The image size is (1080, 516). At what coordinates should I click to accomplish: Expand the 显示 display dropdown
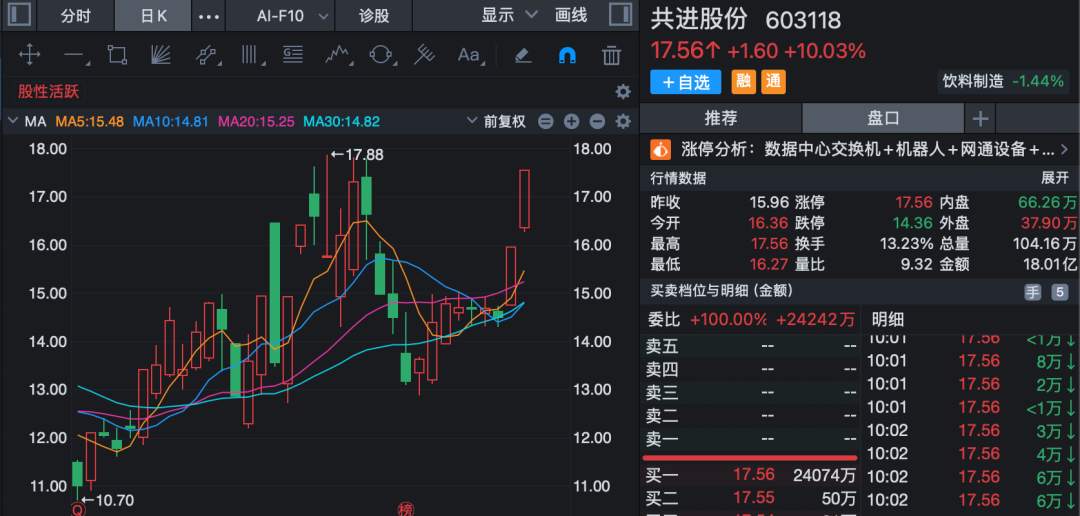(x=509, y=15)
